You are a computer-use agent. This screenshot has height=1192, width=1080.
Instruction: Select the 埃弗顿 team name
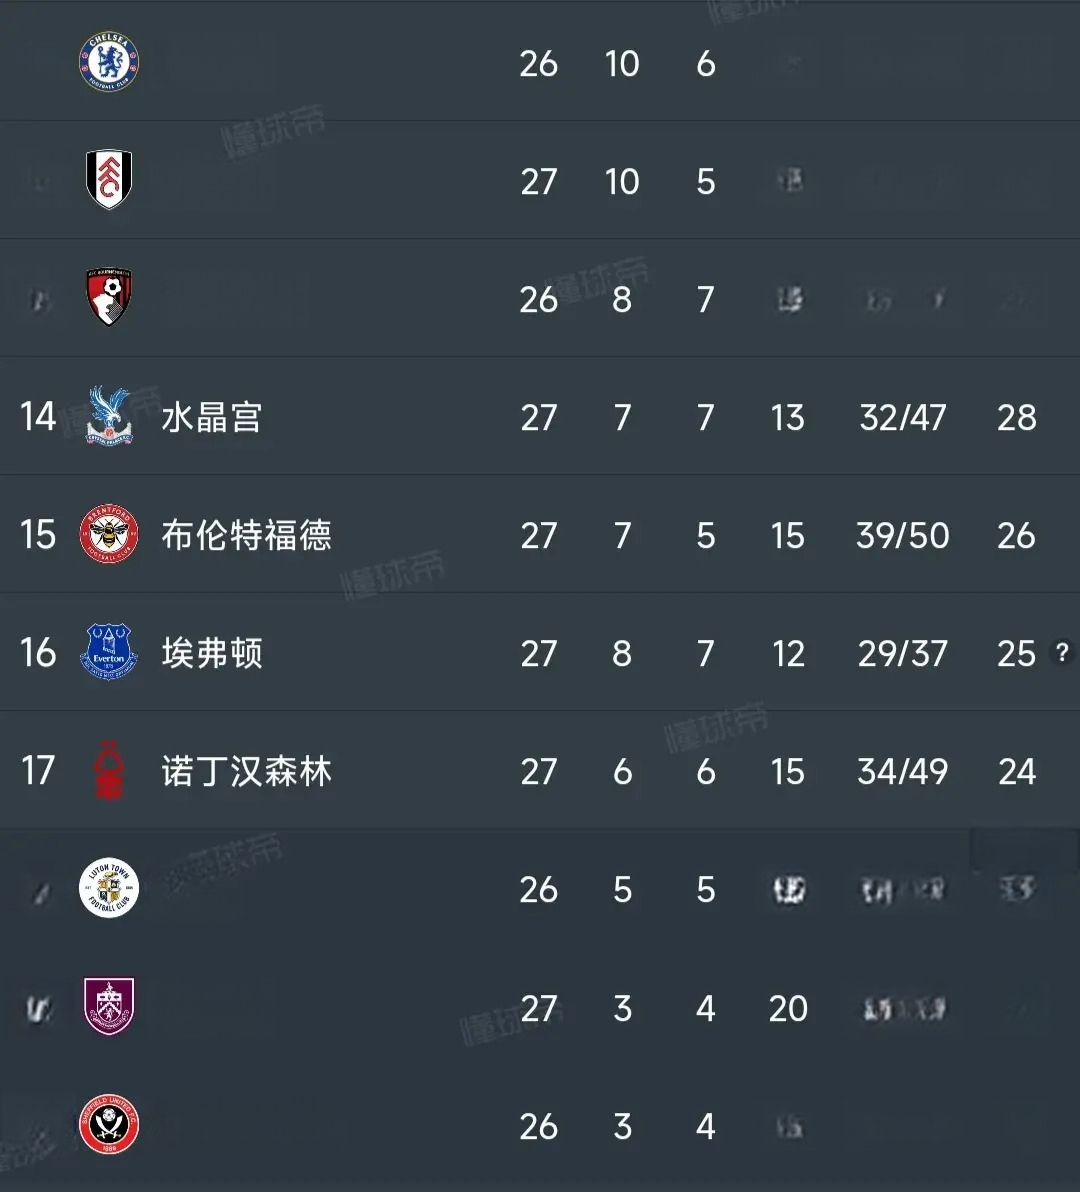coord(212,653)
